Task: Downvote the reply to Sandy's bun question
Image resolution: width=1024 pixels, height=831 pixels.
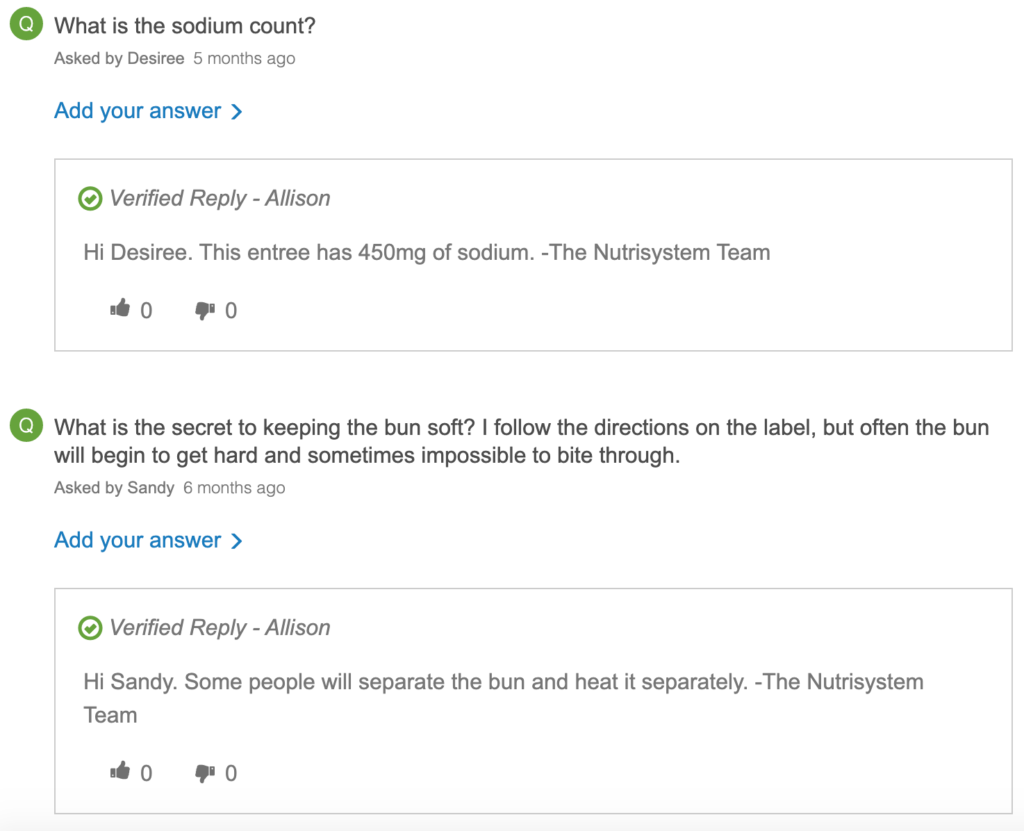Action: pyautogui.click(x=205, y=772)
